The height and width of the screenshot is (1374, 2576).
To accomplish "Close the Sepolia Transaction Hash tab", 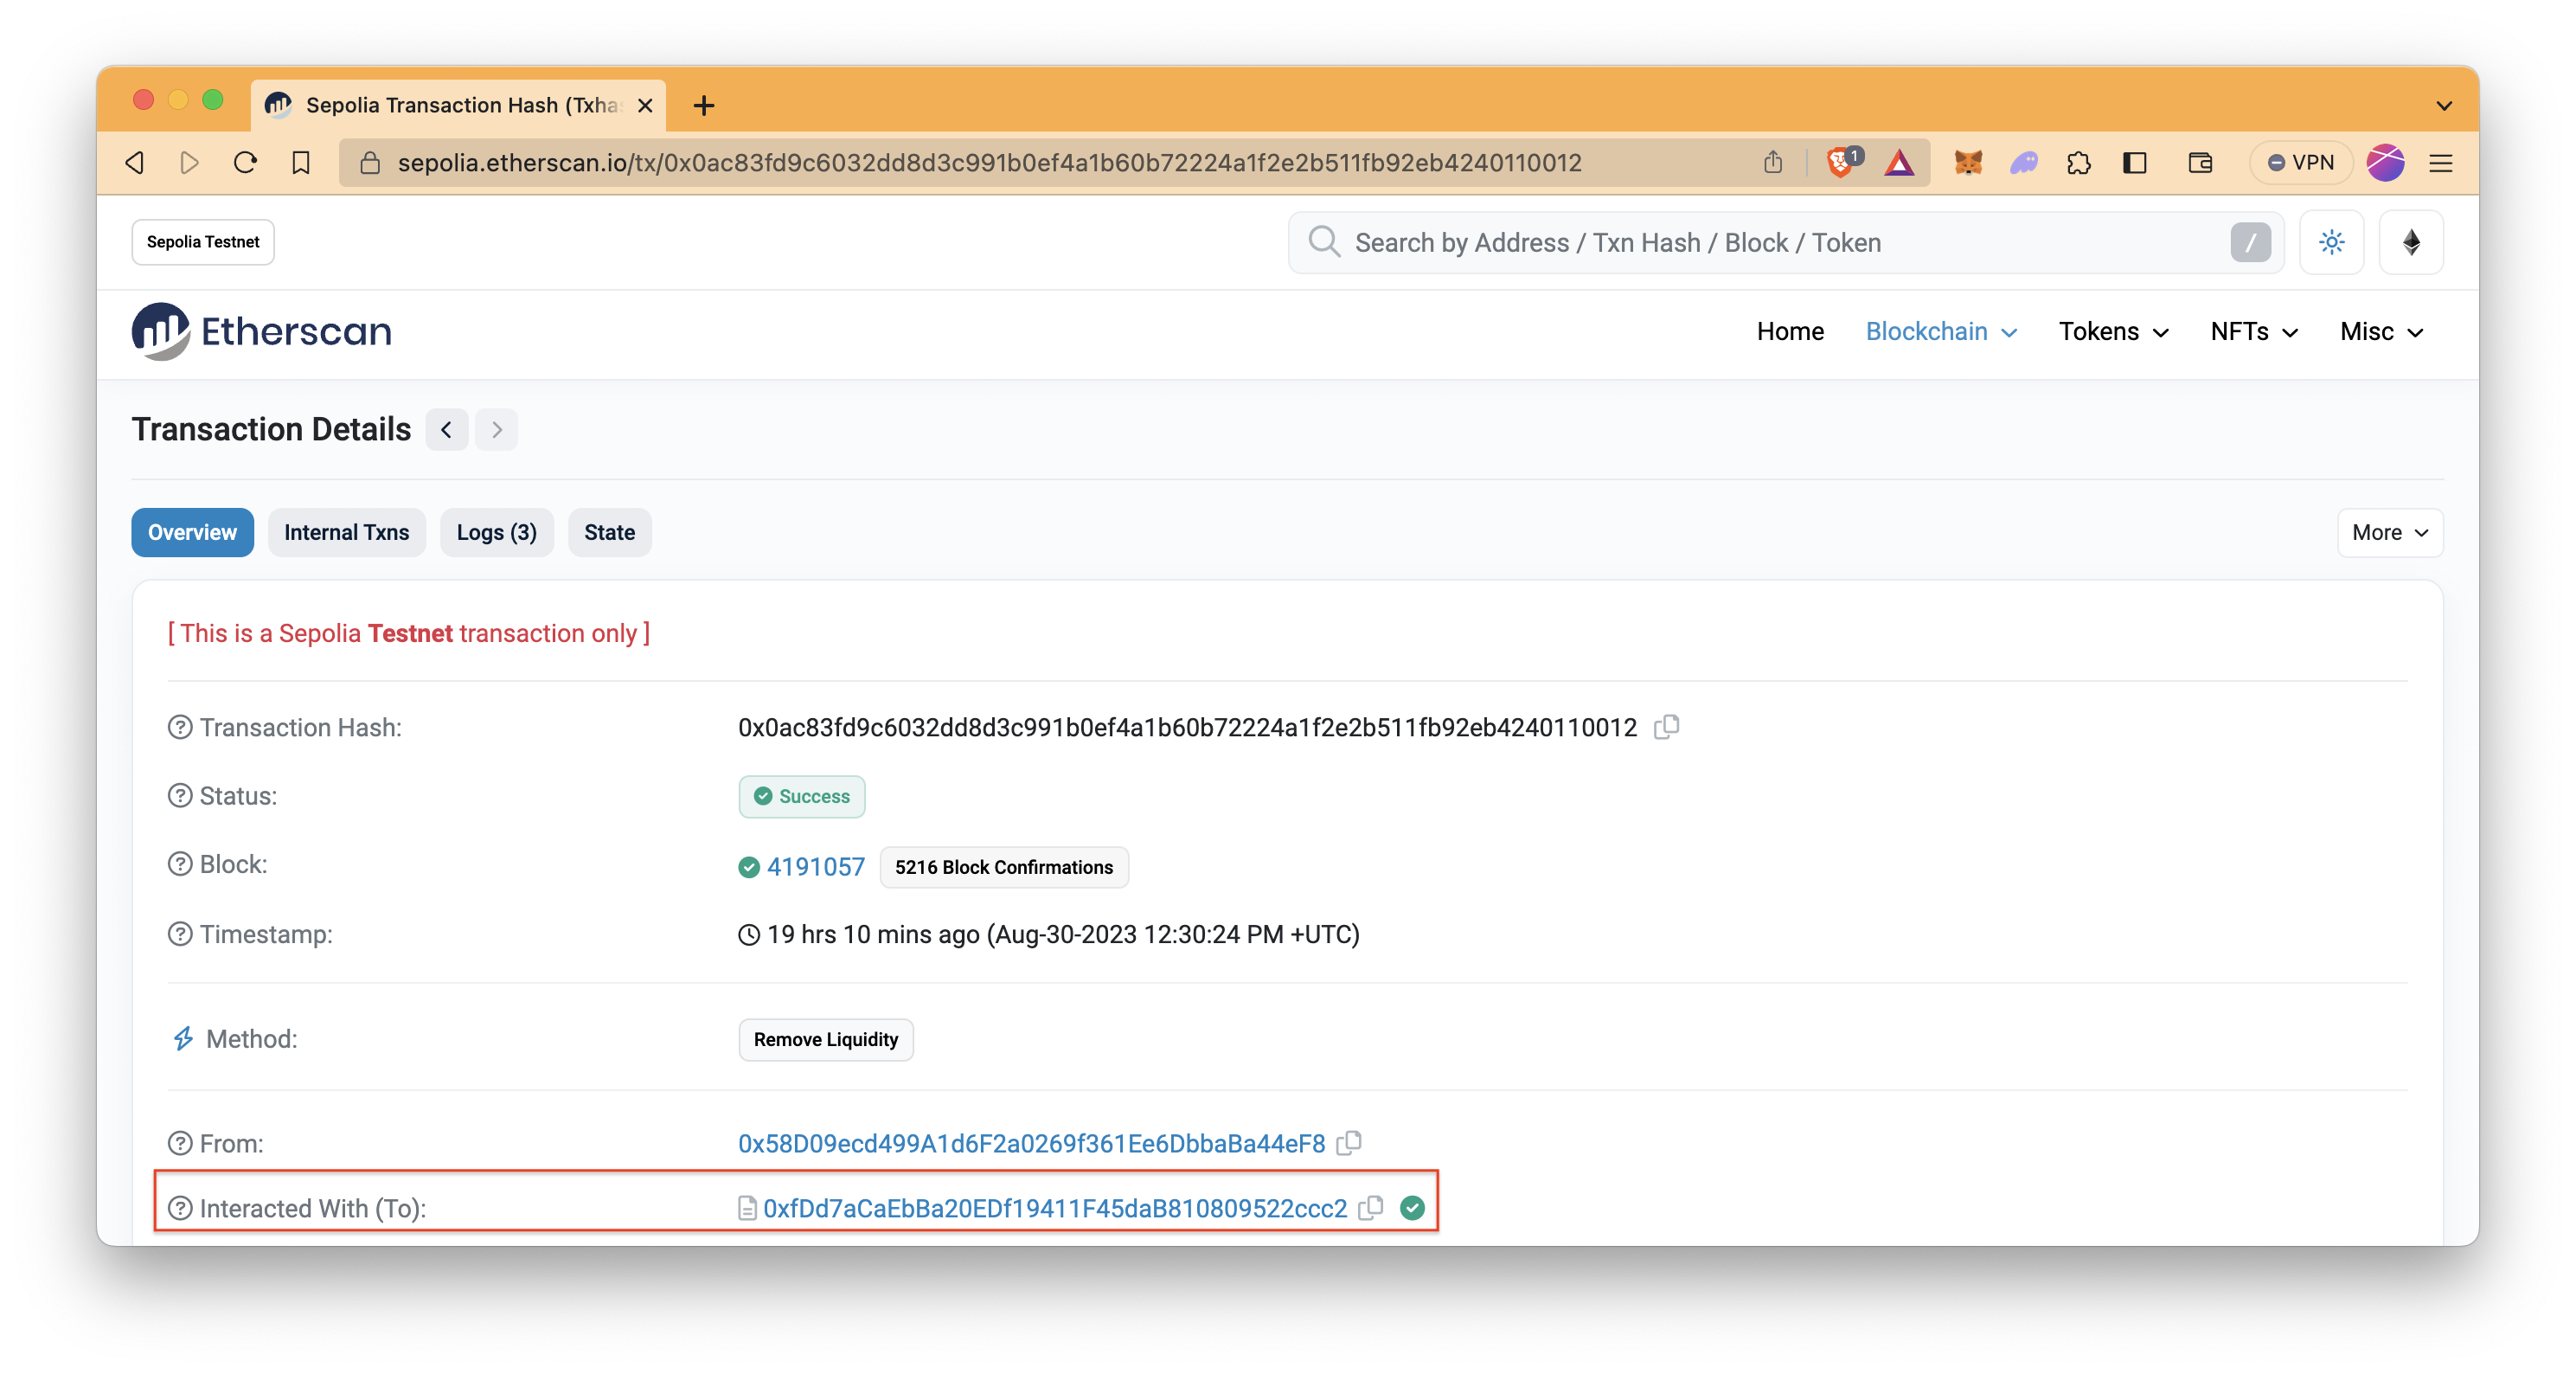I will (x=645, y=105).
